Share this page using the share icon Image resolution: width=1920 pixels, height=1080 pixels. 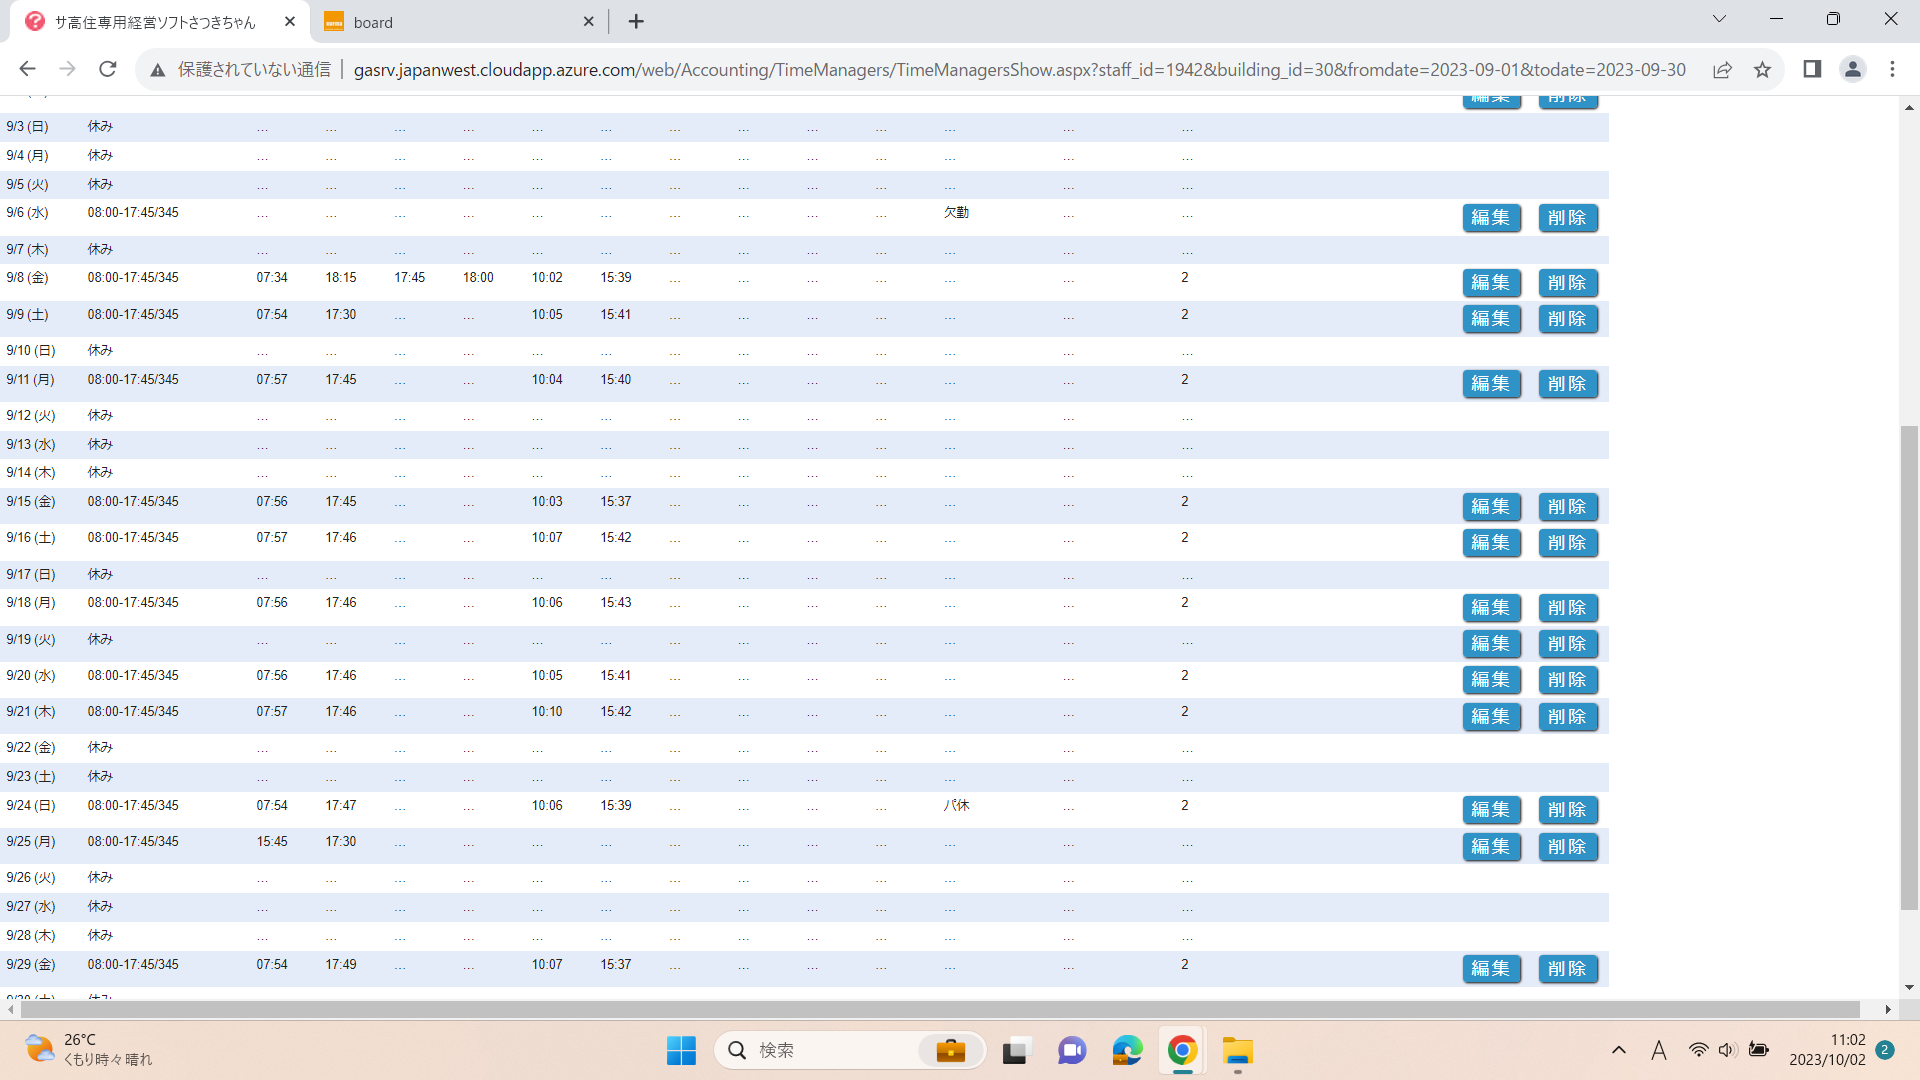click(1722, 69)
